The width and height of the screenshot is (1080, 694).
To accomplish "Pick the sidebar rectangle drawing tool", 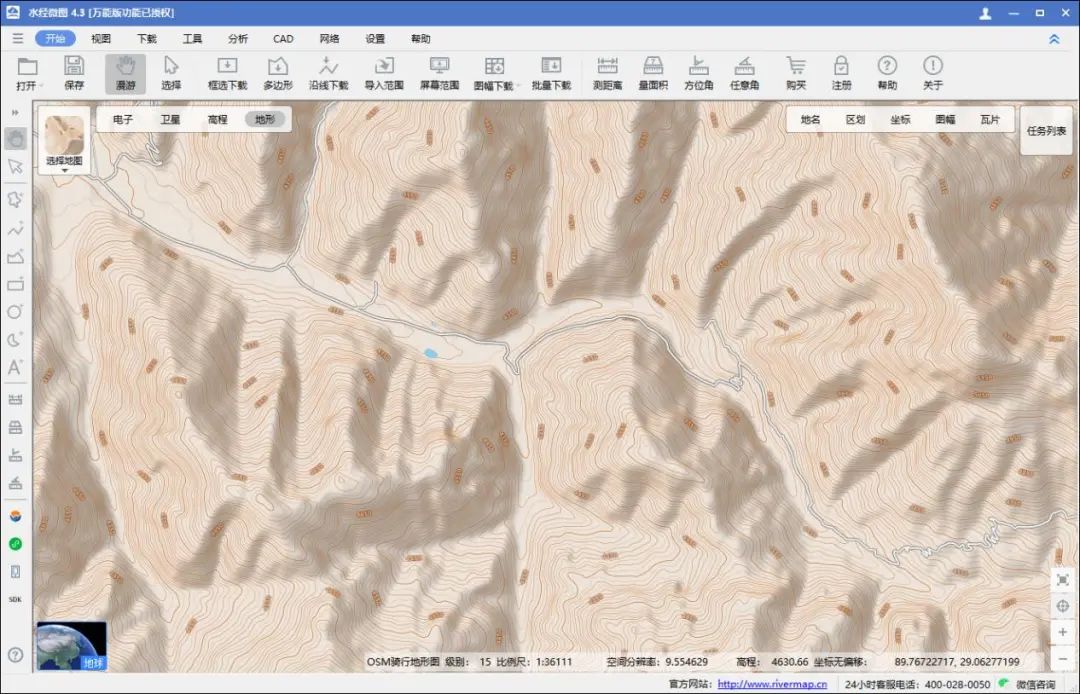I will coord(15,284).
